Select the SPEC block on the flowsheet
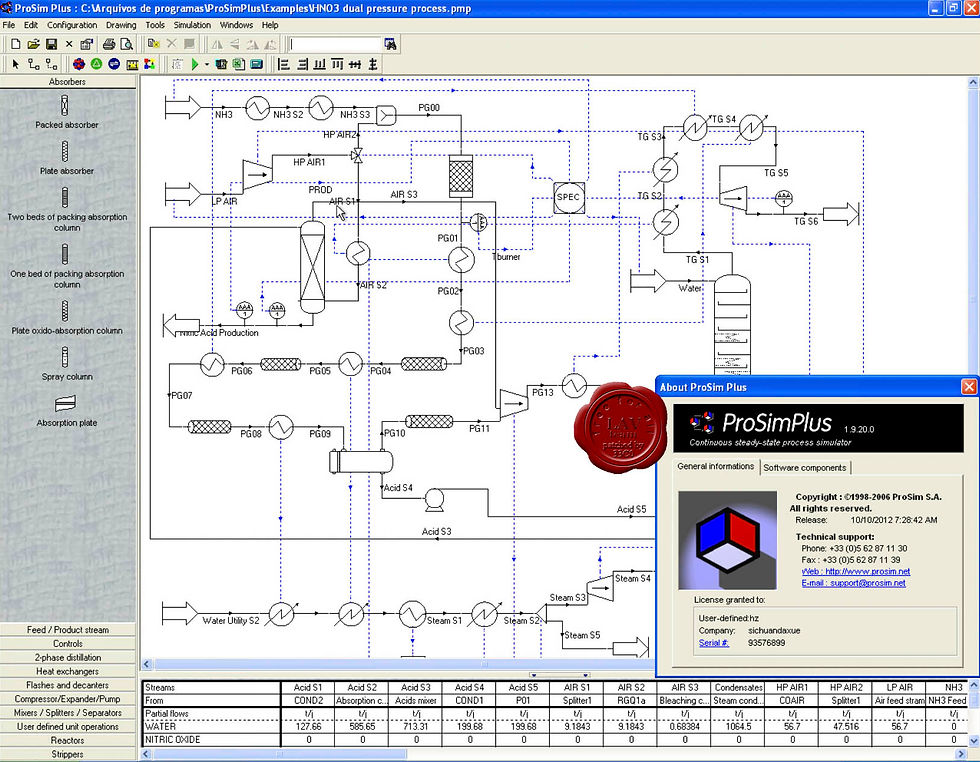980x762 pixels. click(569, 198)
